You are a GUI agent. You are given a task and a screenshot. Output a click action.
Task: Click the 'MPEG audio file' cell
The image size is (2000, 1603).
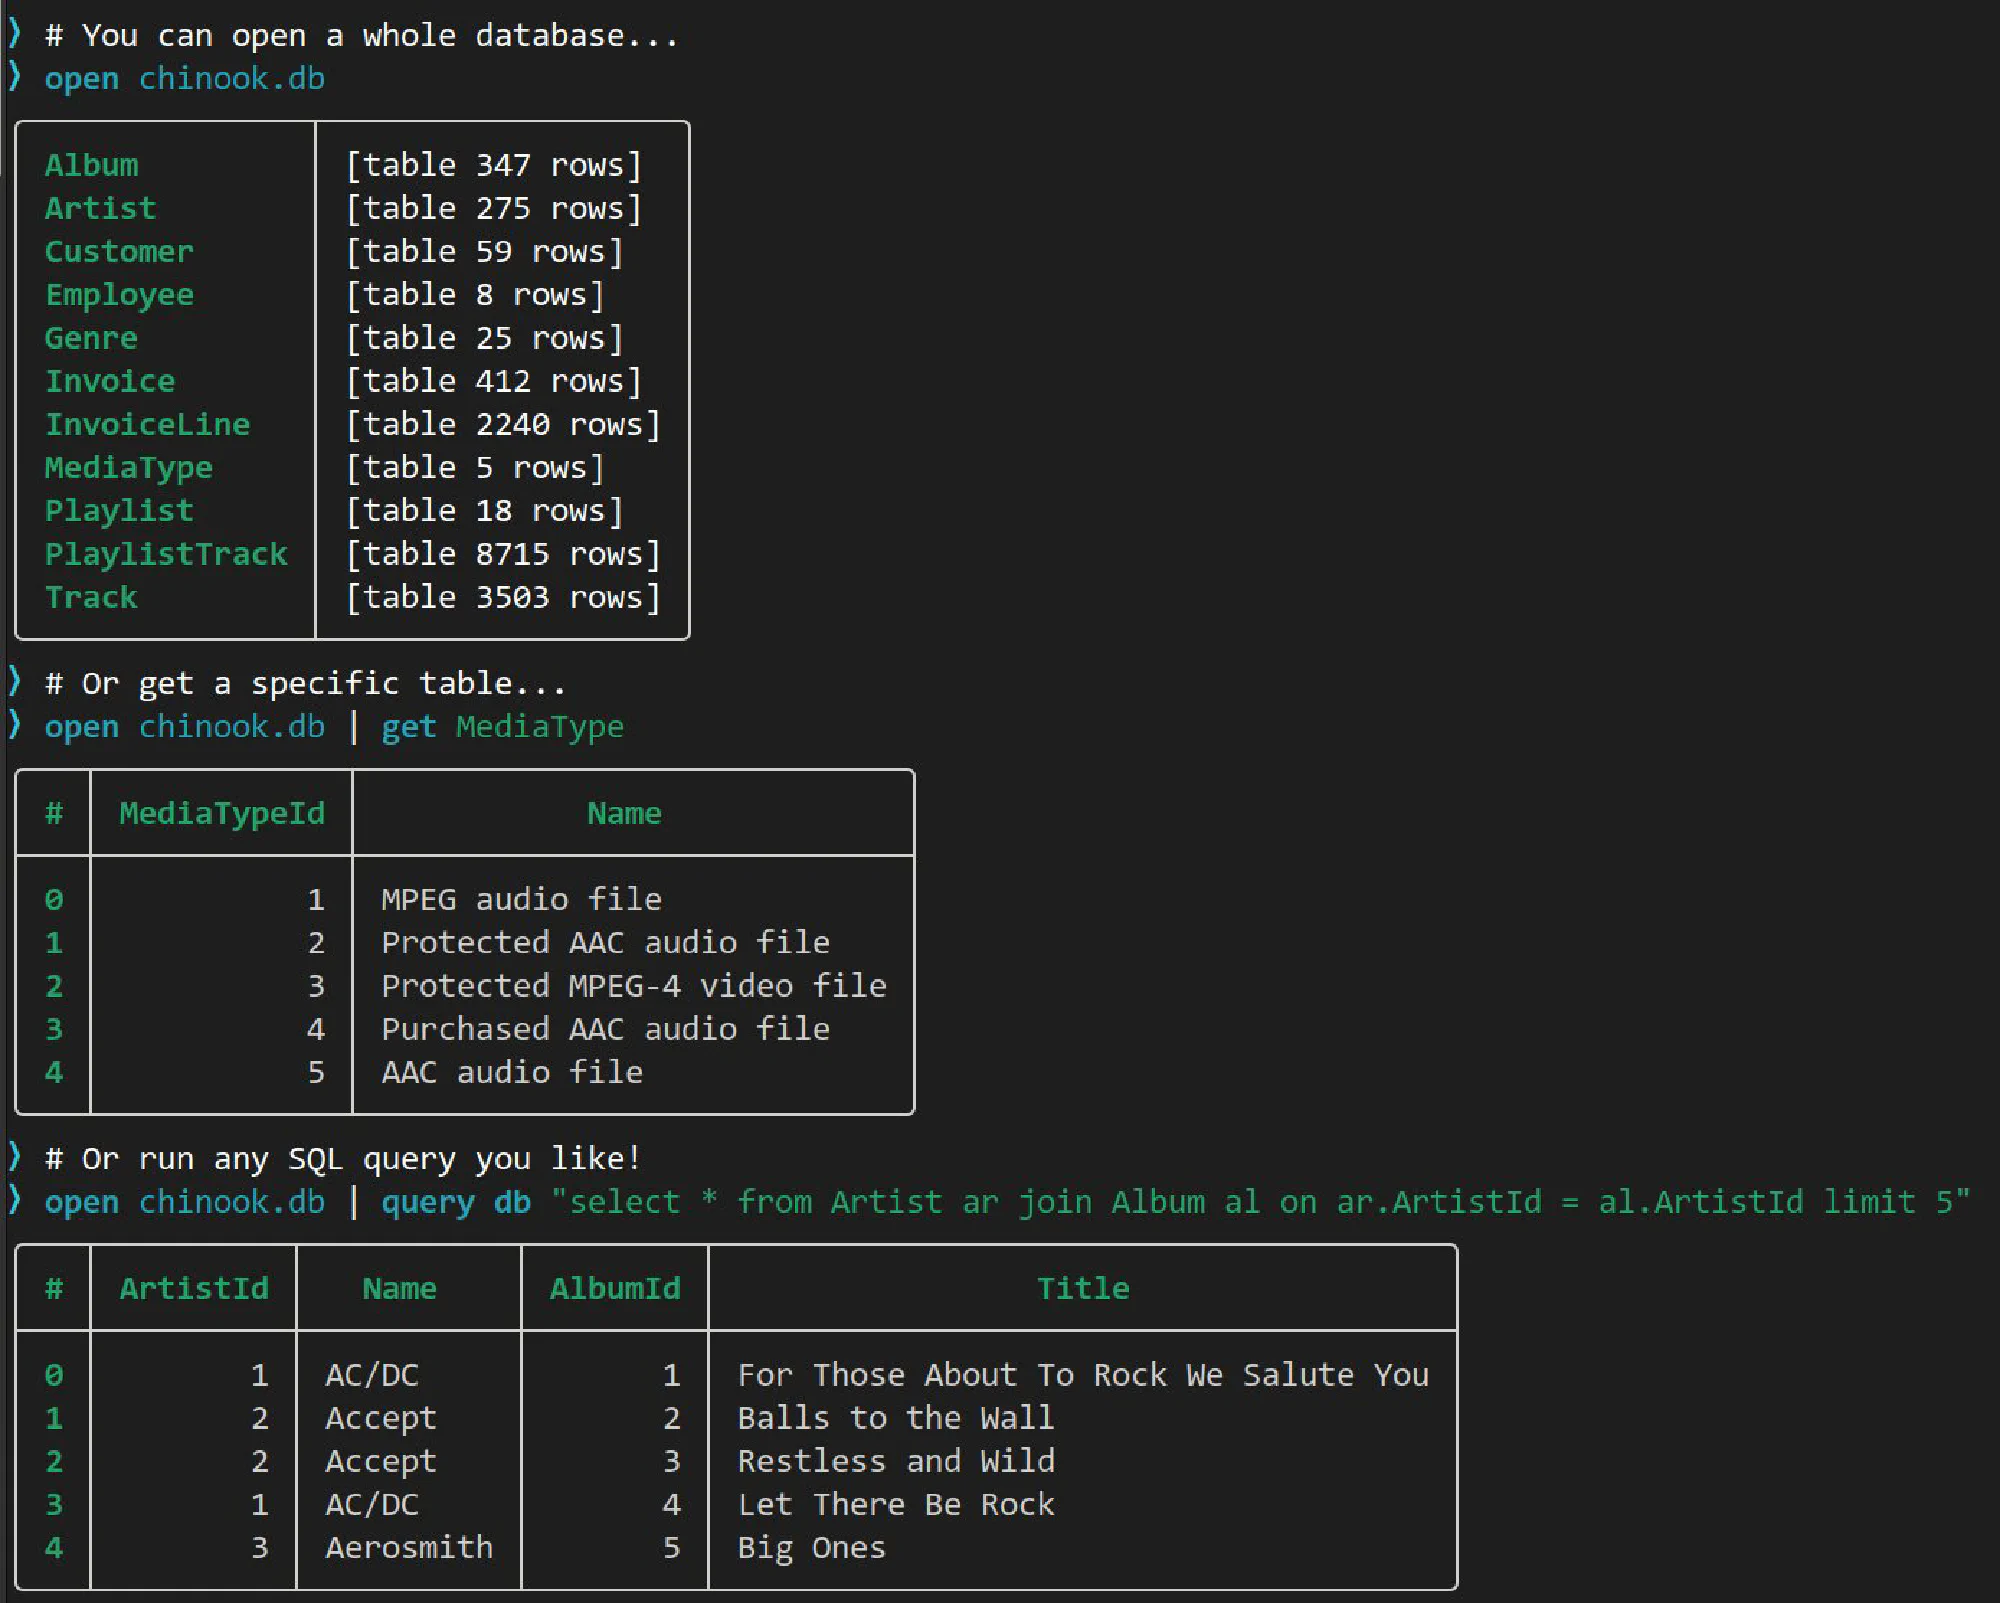coord(521,899)
